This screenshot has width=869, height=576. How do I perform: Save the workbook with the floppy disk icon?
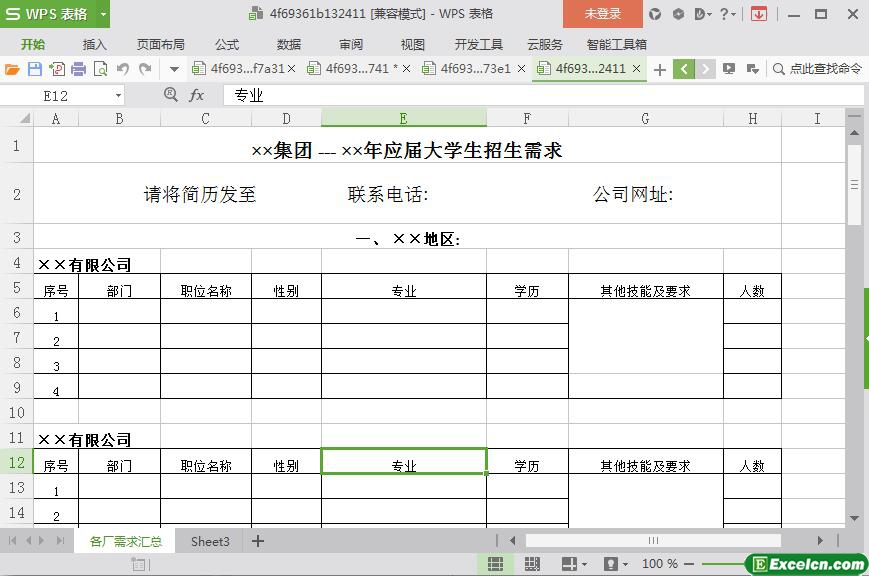[x=35, y=69]
